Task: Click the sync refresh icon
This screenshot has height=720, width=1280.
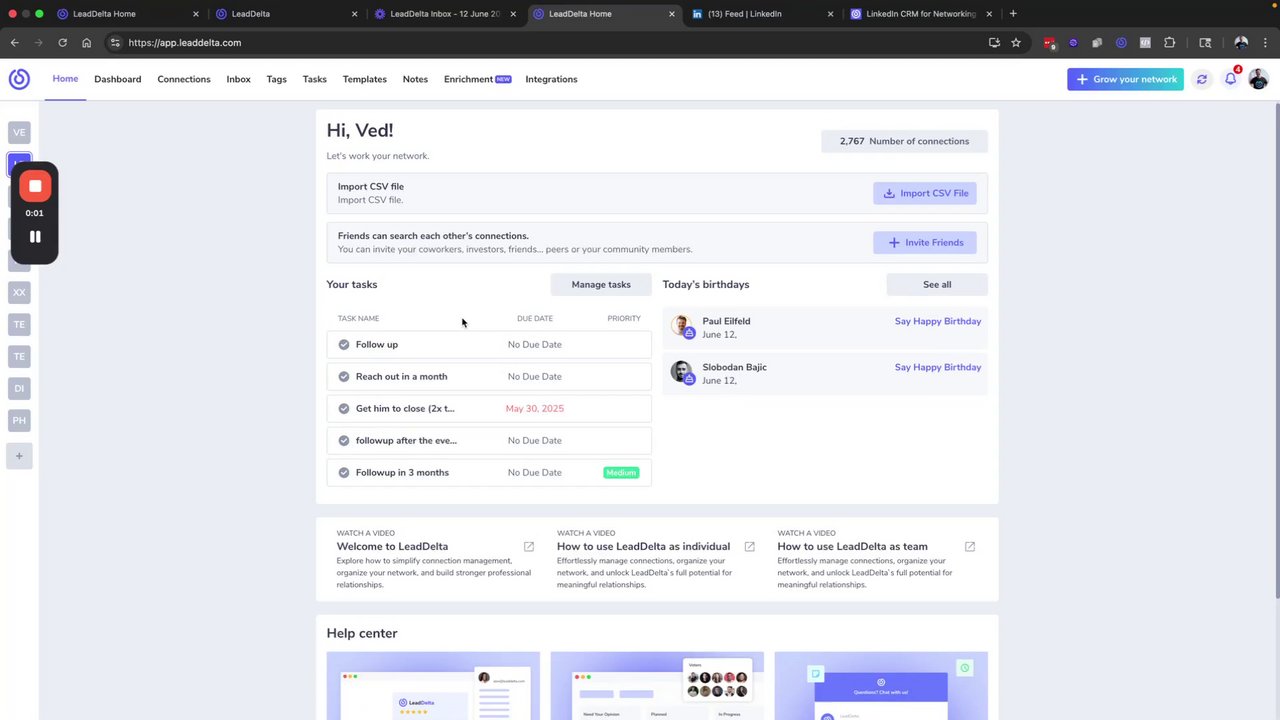Action: pyautogui.click(x=1202, y=79)
